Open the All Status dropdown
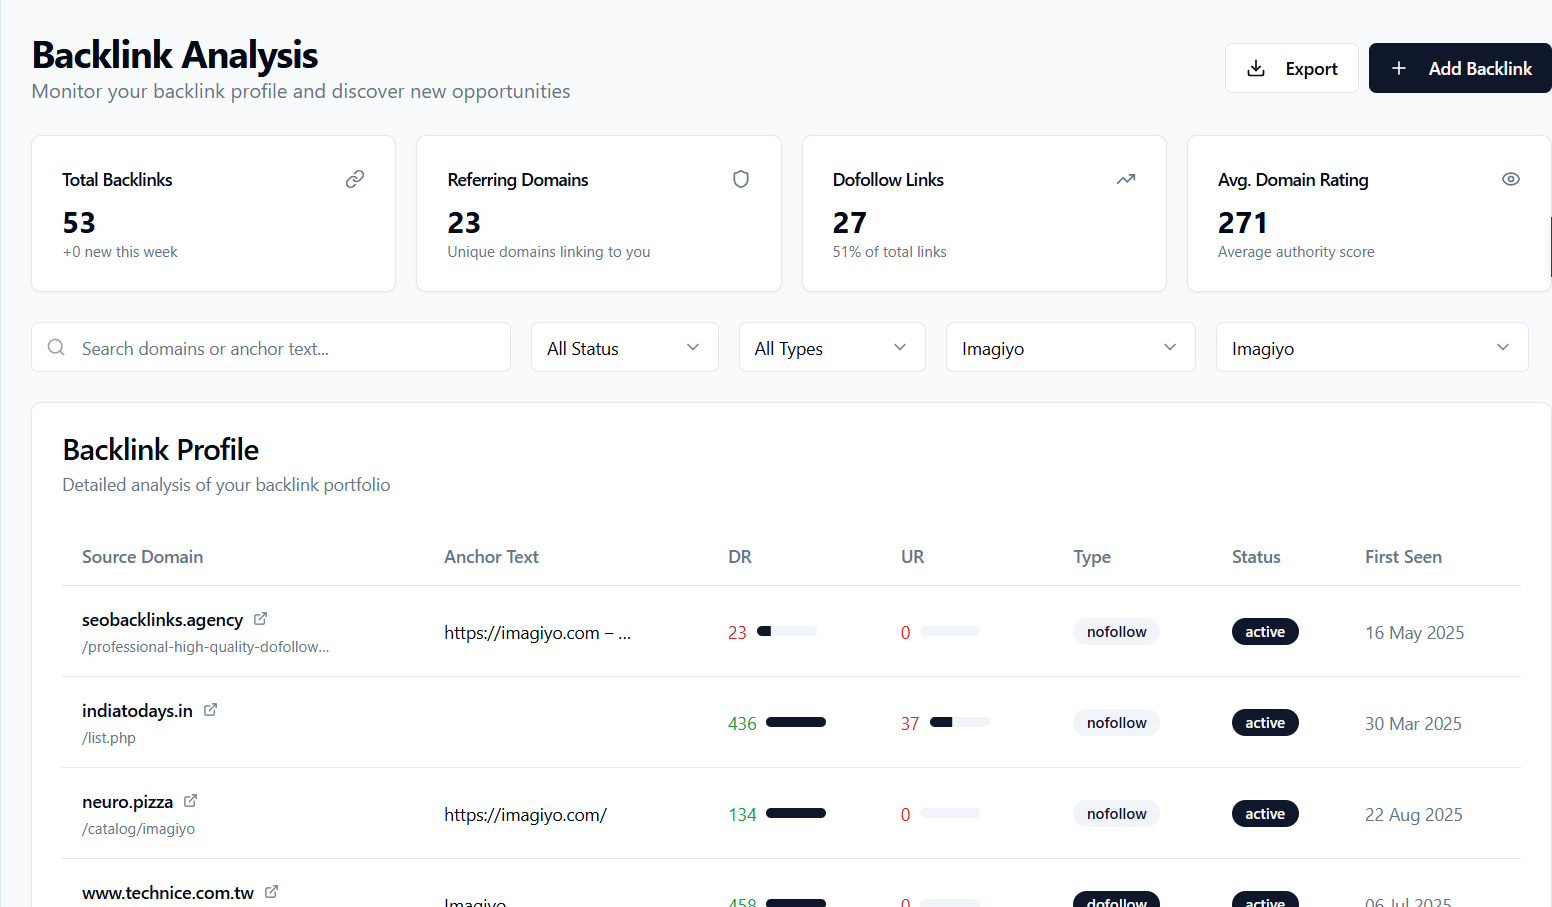The width and height of the screenshot is (1552, 907). 624,347
